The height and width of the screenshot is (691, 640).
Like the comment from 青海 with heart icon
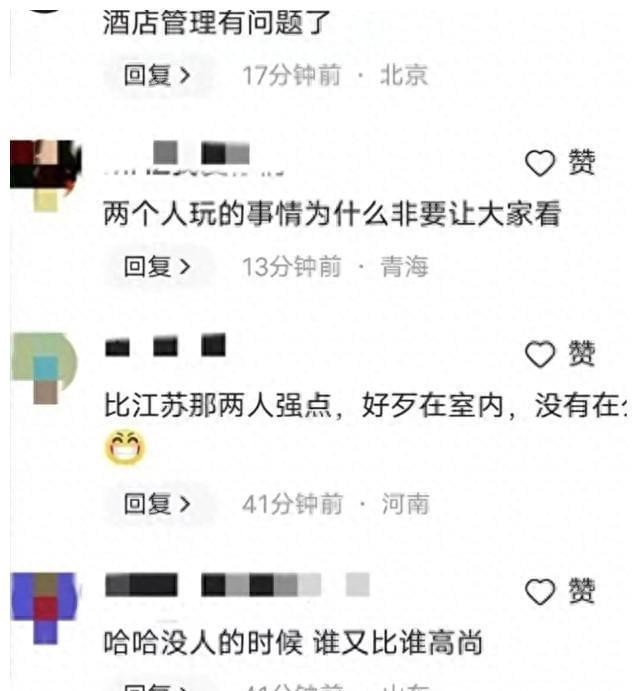pos(540,163)
